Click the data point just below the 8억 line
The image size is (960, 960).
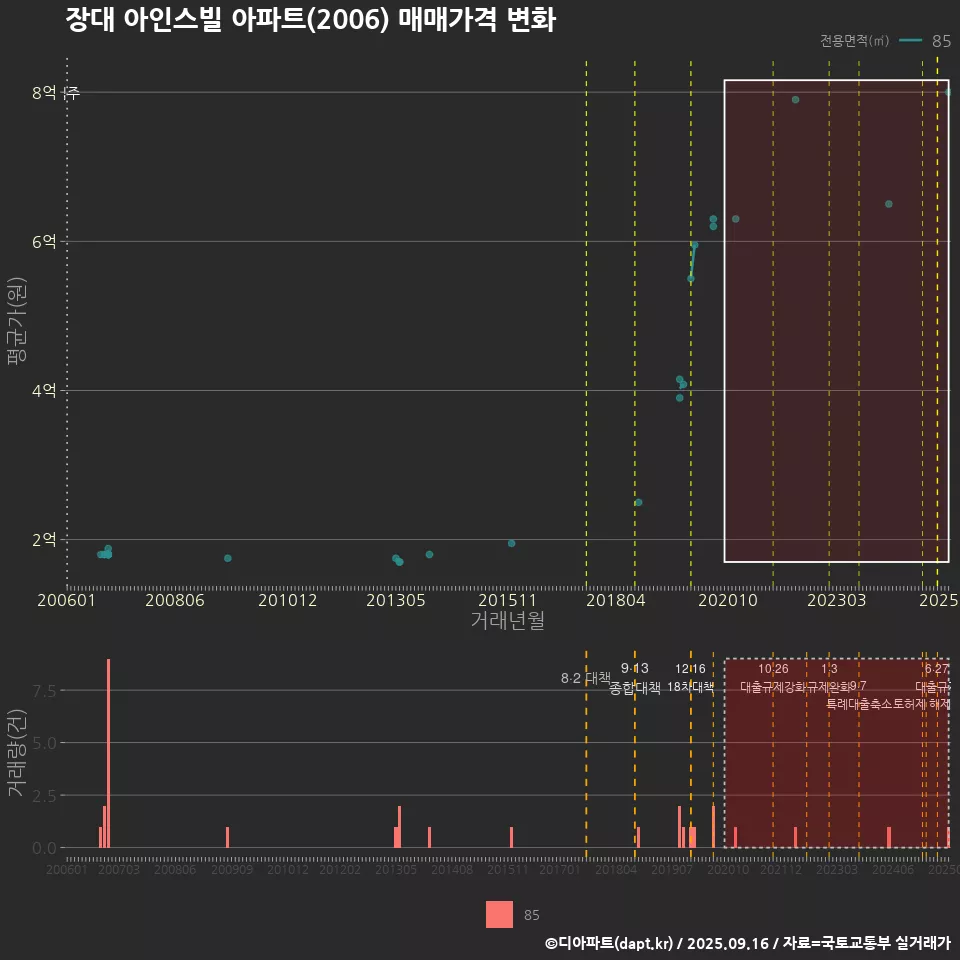coord(795,100)
